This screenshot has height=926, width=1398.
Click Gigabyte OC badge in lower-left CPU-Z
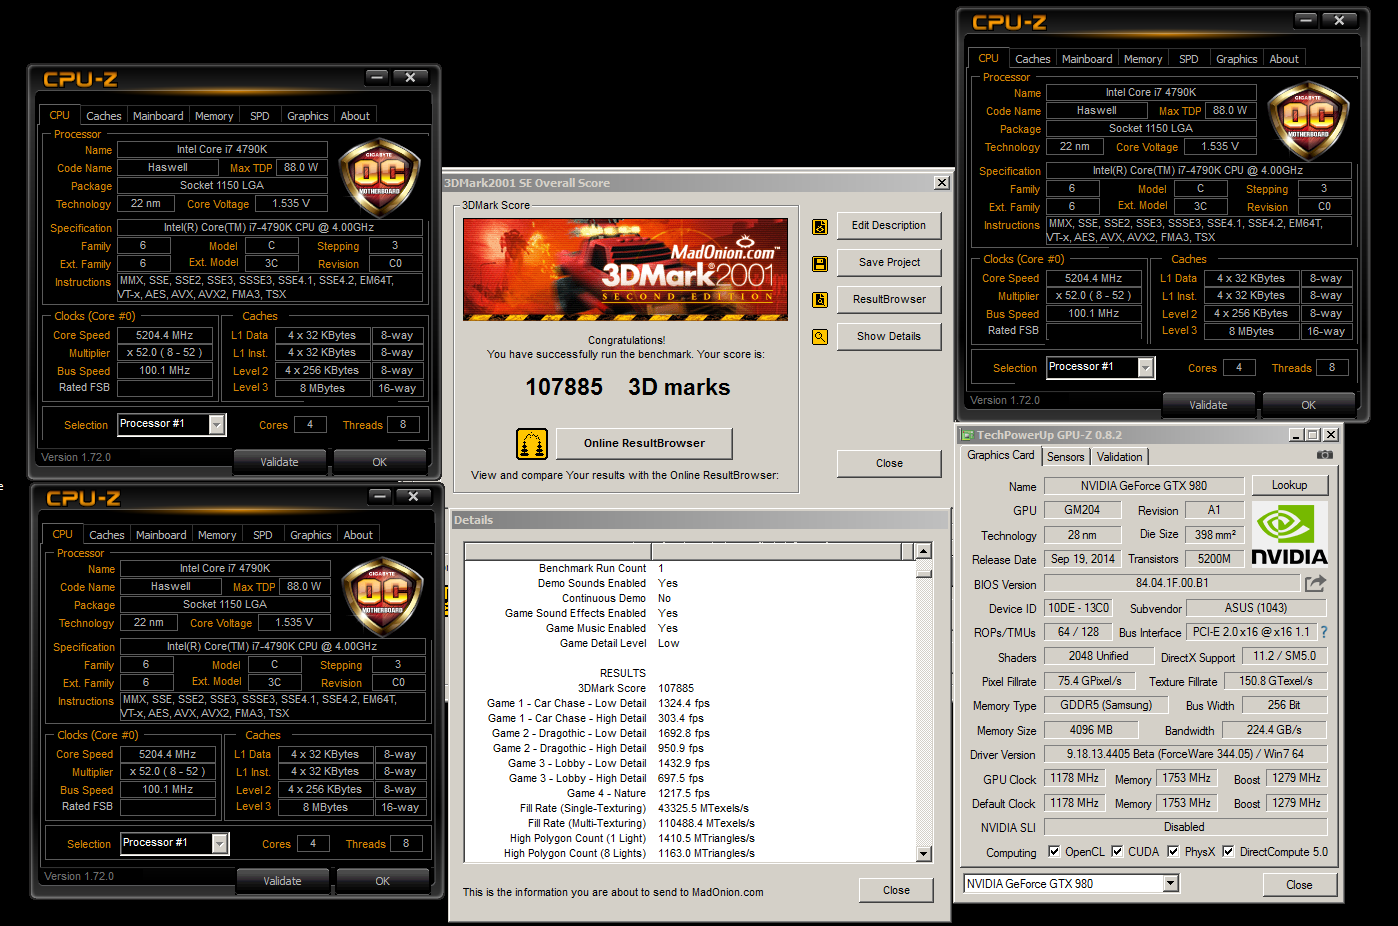(383, 596)
